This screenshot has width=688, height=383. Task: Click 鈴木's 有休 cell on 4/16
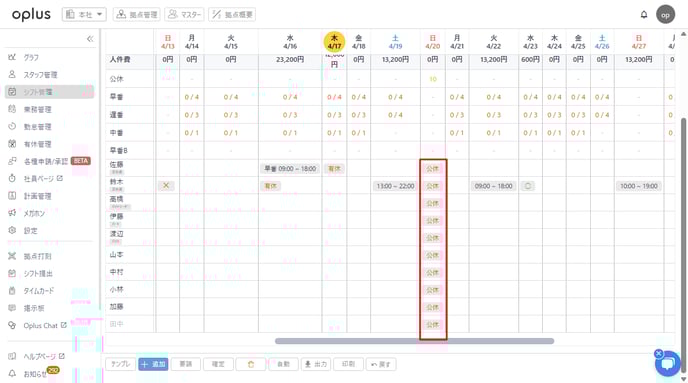coord(271,186)
